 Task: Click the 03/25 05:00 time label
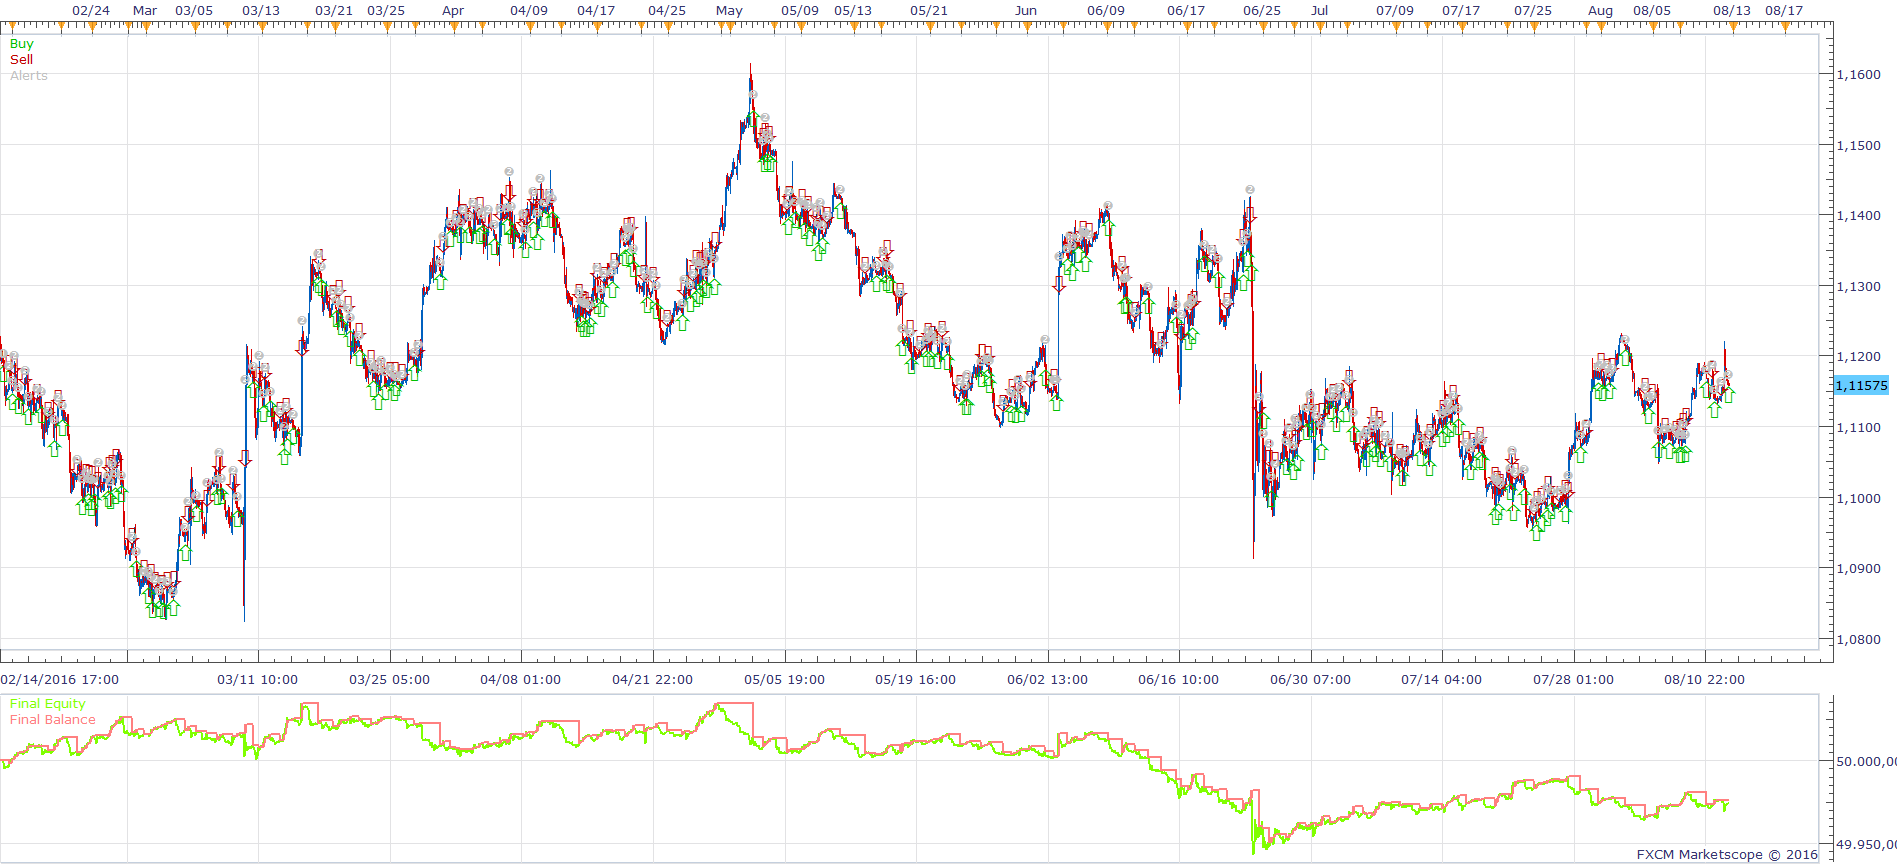[x=389, y=680]
